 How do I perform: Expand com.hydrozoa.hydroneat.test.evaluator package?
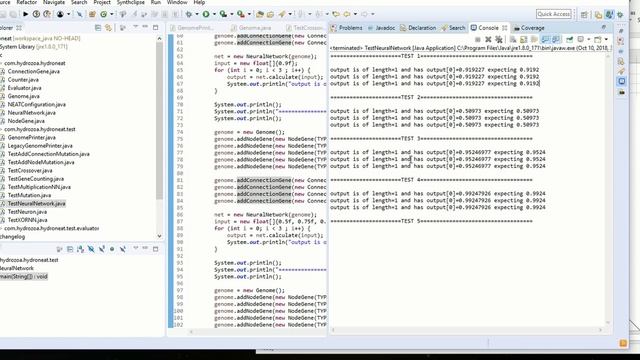(x=1, y=229)
